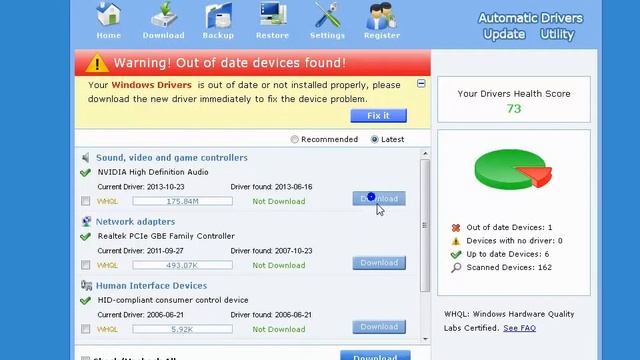
Task: Click the Human Interface Devices category icon
Action: (x=86, y=285)
